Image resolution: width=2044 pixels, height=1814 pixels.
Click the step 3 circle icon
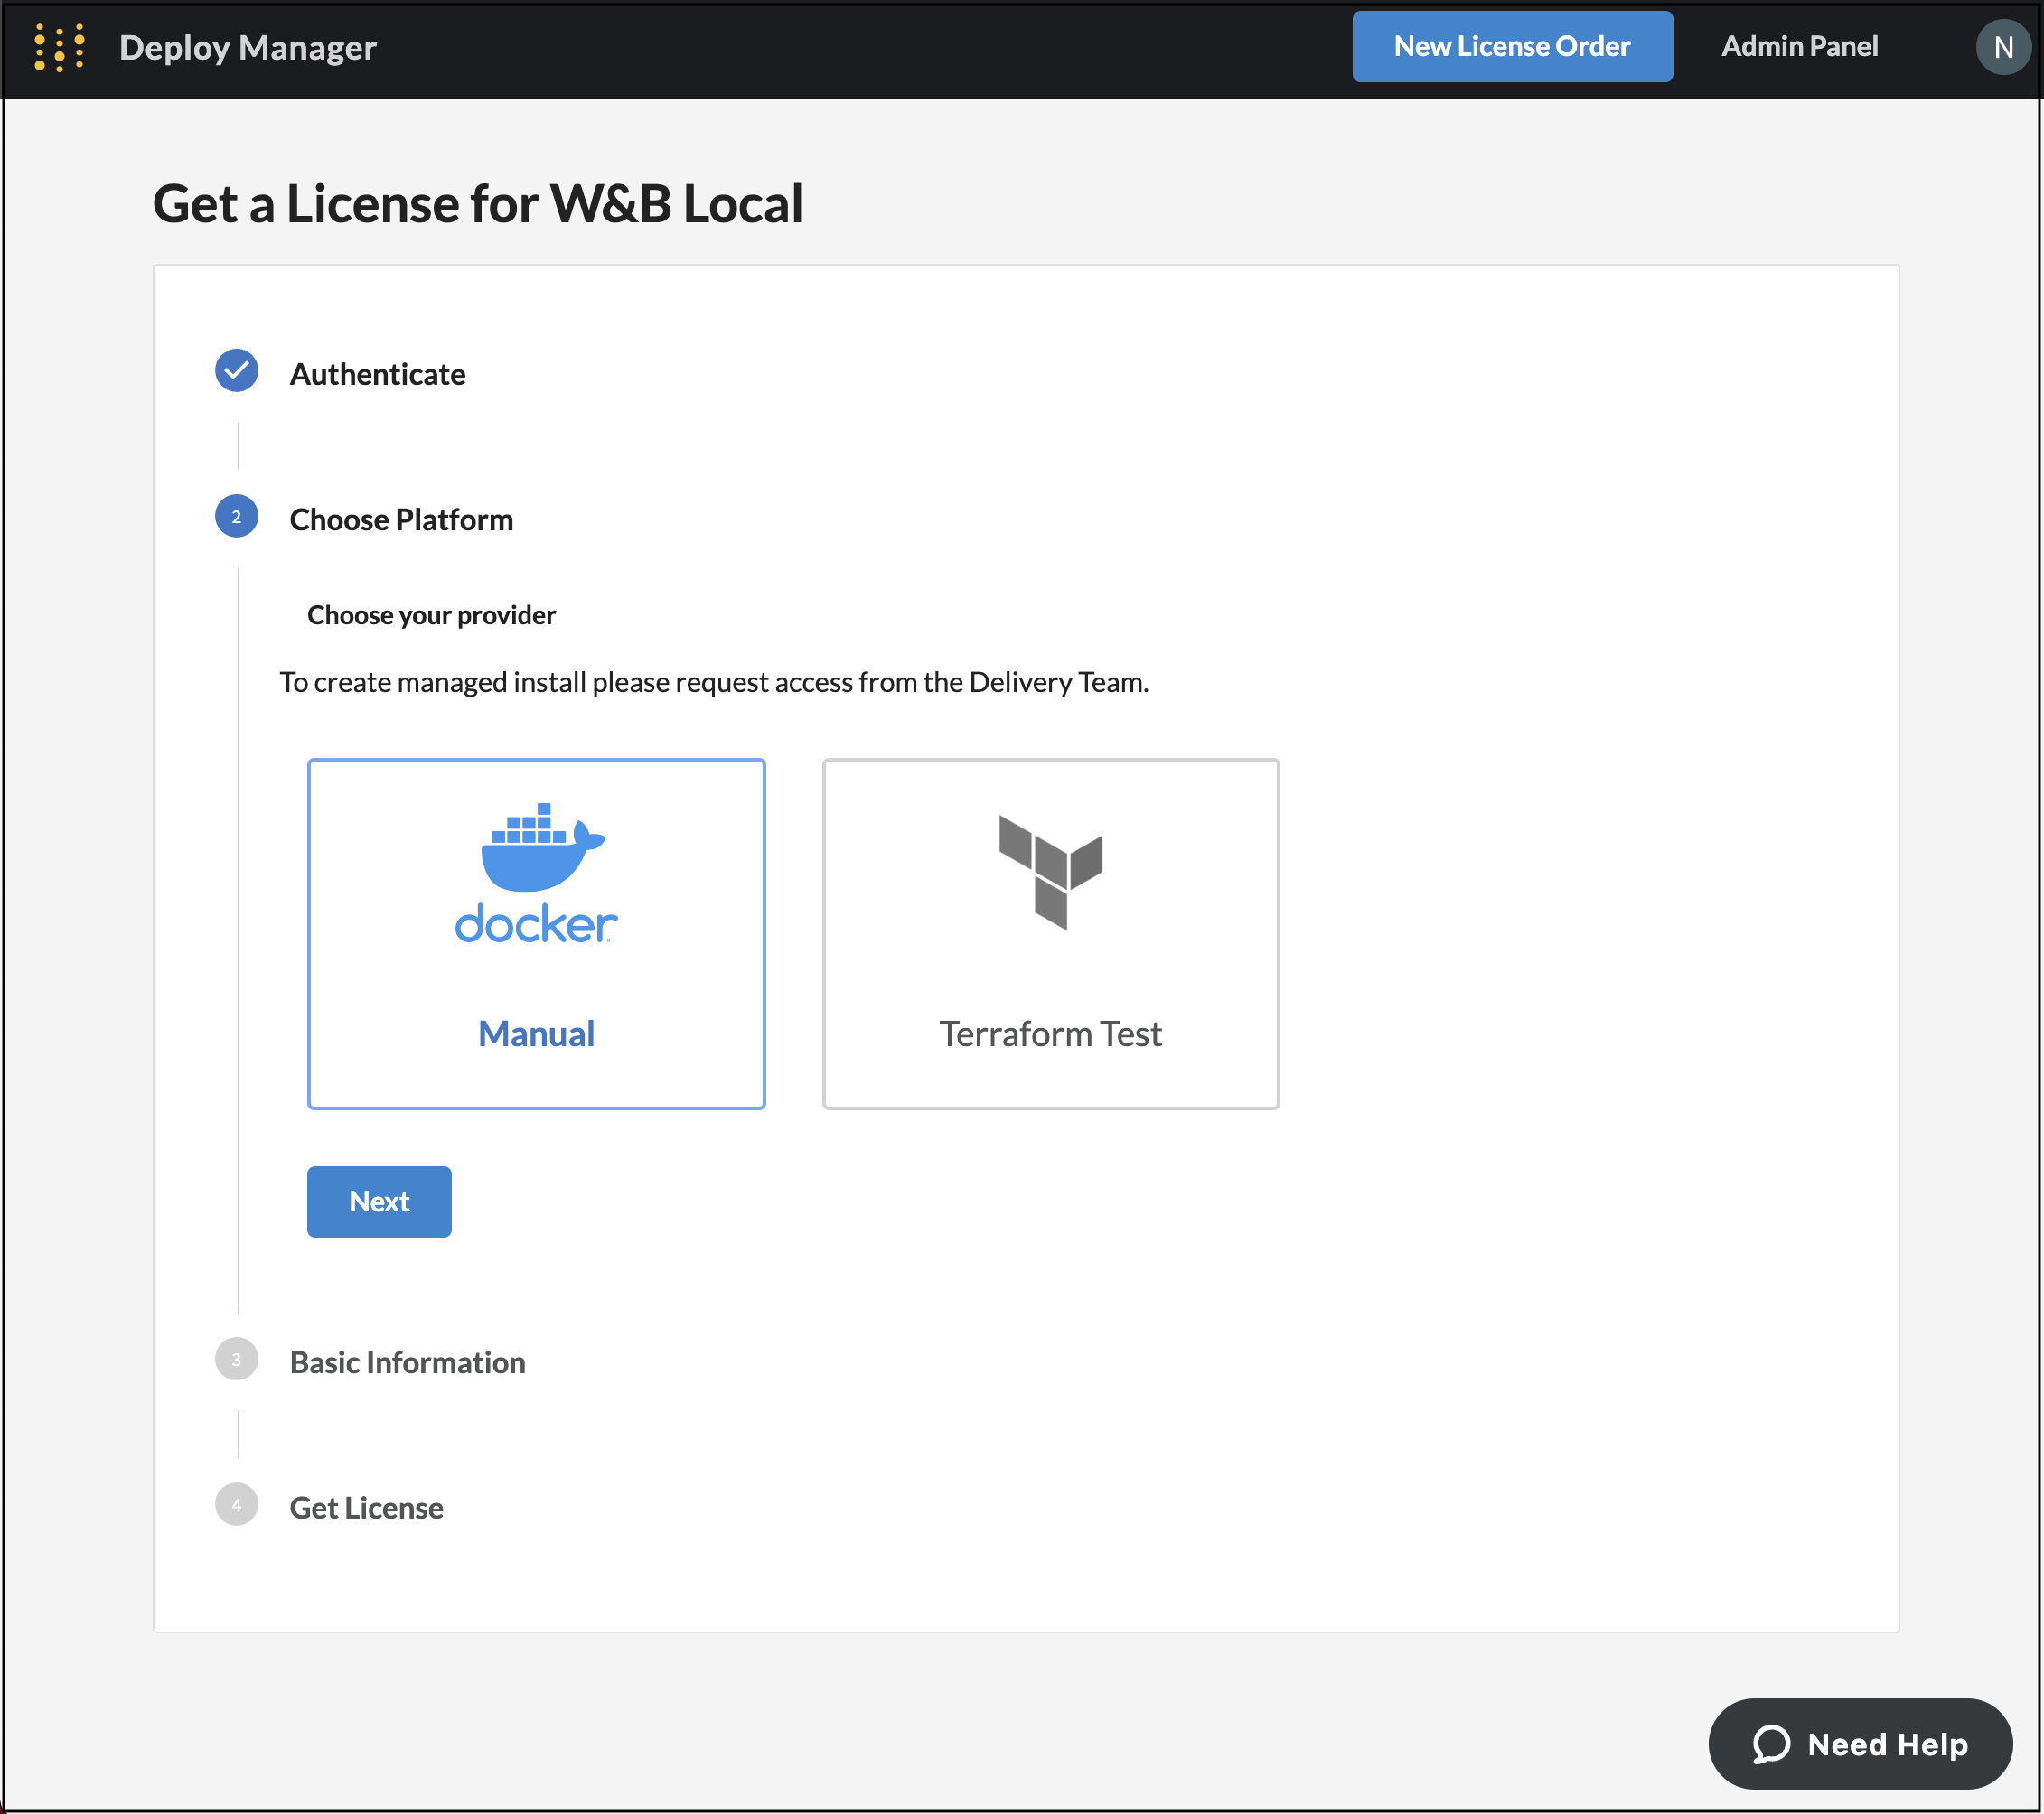point(236,1360)
